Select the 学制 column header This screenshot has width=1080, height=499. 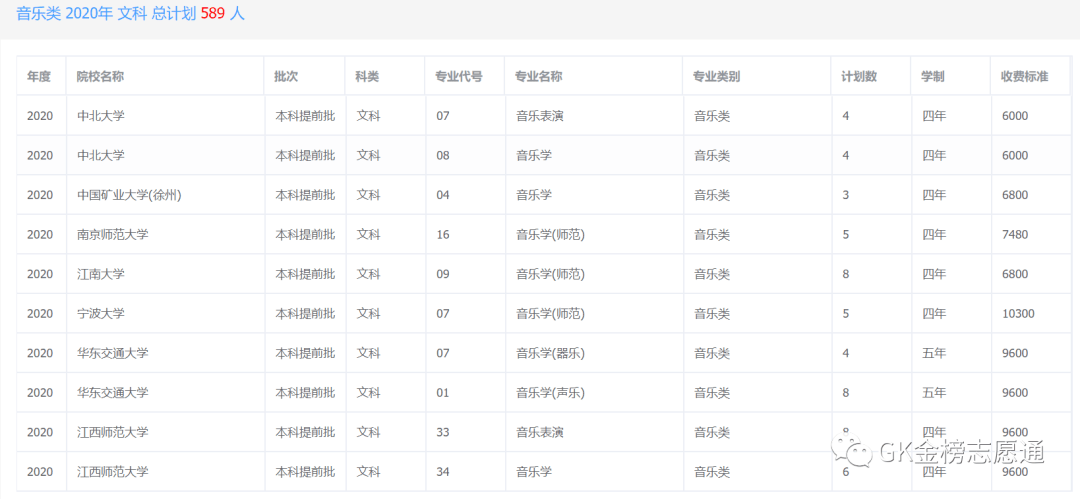pyautogui.click(x=933, y=77)
